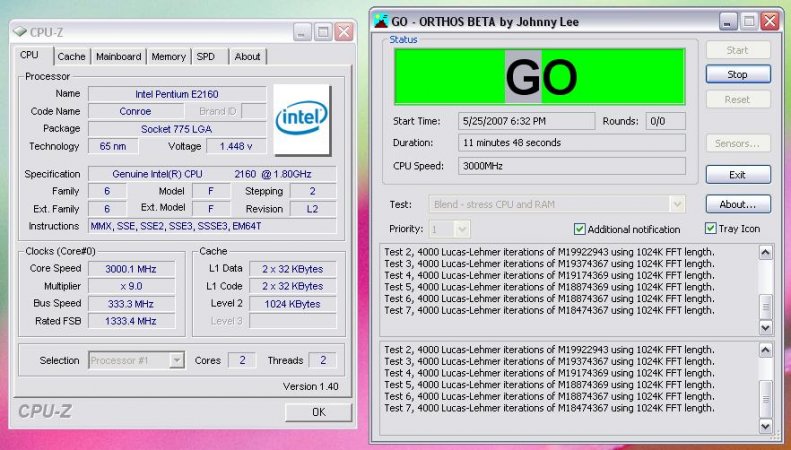791x450 pixels.
Task: Click the green GO status banner
Action: 540,77
